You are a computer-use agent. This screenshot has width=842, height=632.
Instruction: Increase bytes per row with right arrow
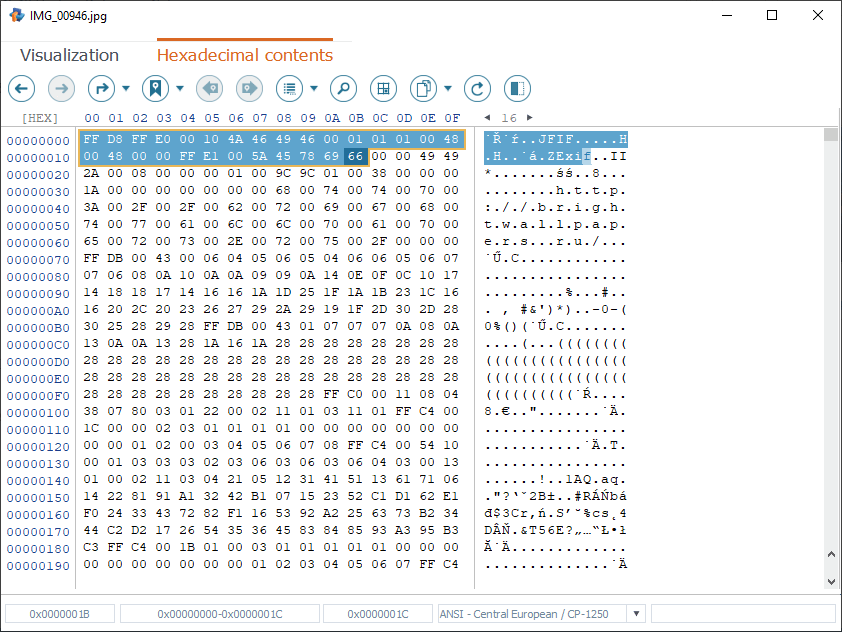pos(529,118)
